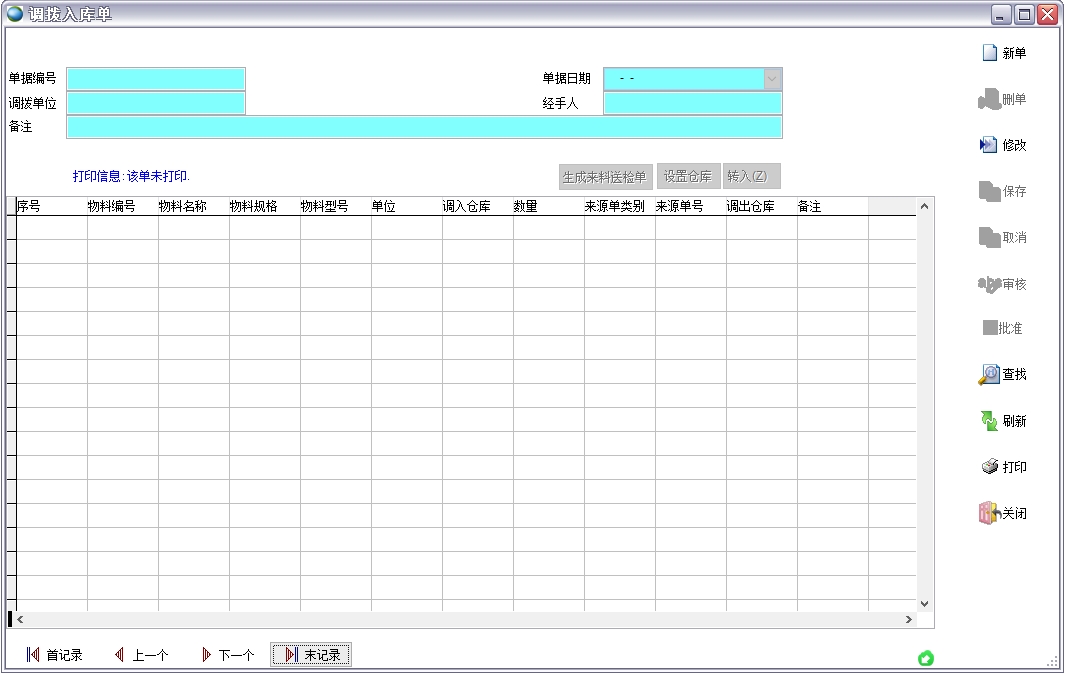This screenshot has width=1066, height=673.
Task: Go to 首记录 (first record)
Action: tap(55, 654)
